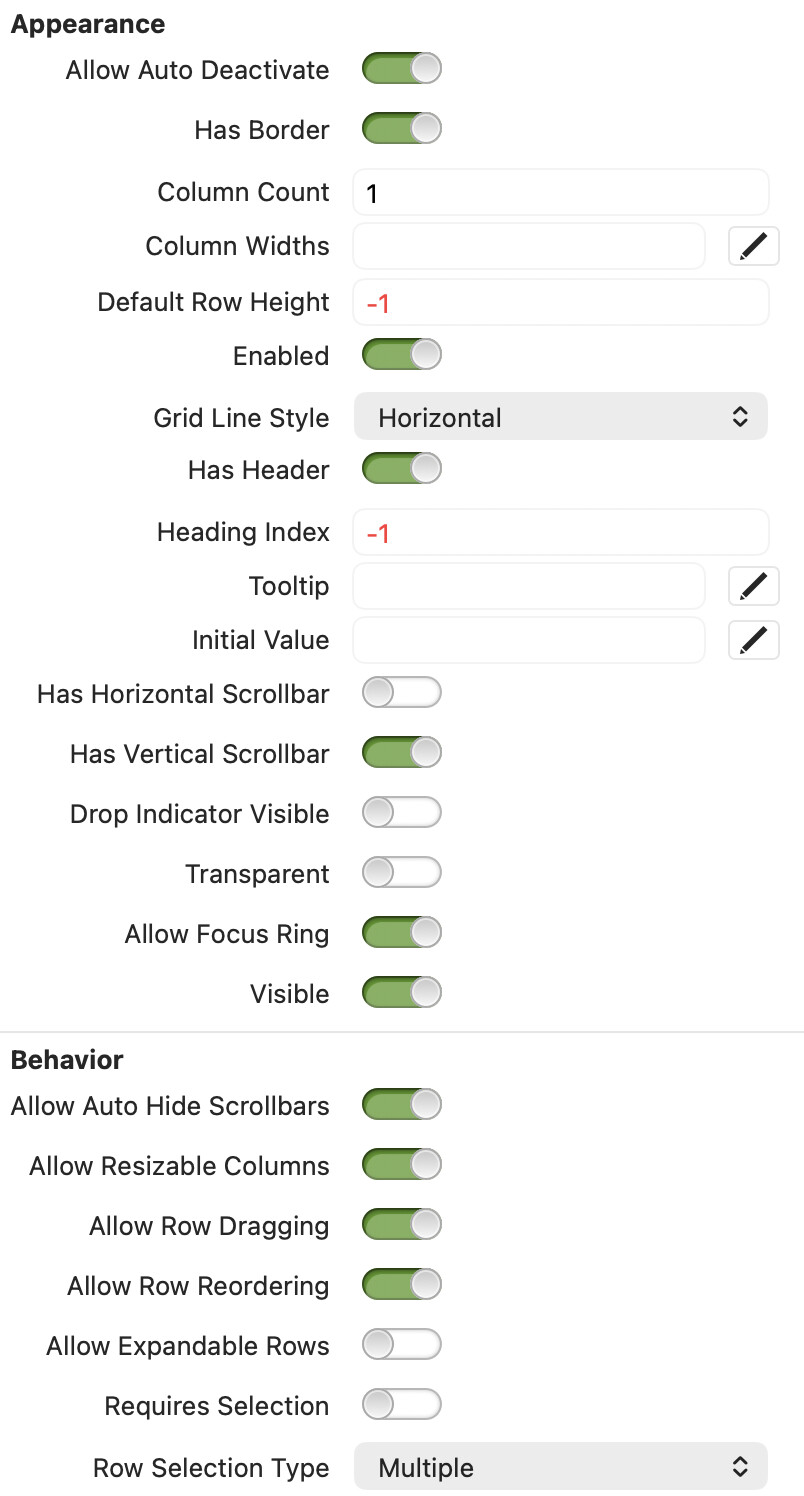Disable the Allow Auto Deactivate switch
The width and height of the screenshot is (804, 1496).
tap(401, 69)
